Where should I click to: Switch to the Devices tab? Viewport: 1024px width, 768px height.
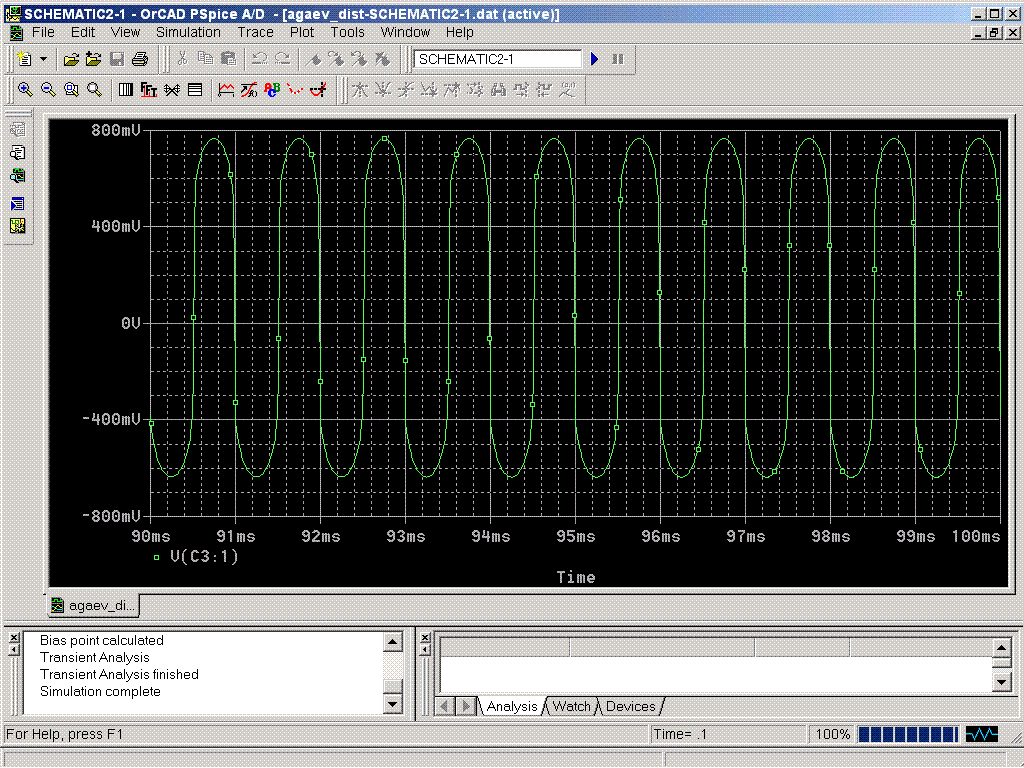(x=631, y=706)
